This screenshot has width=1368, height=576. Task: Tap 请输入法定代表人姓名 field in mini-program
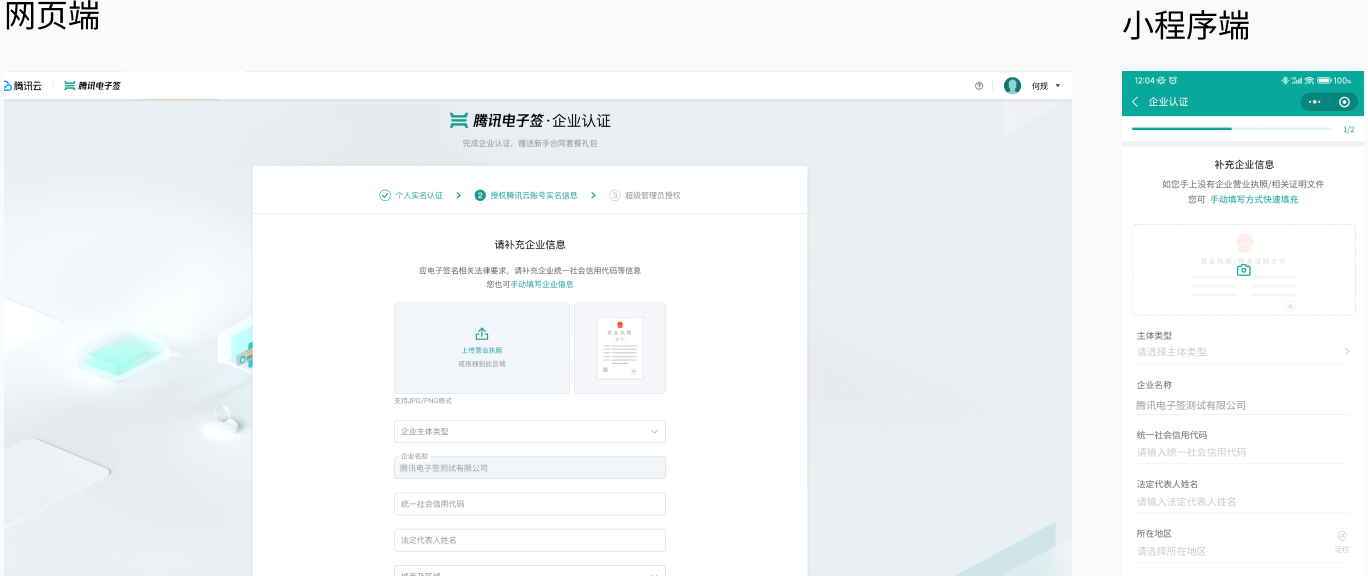1243,501
